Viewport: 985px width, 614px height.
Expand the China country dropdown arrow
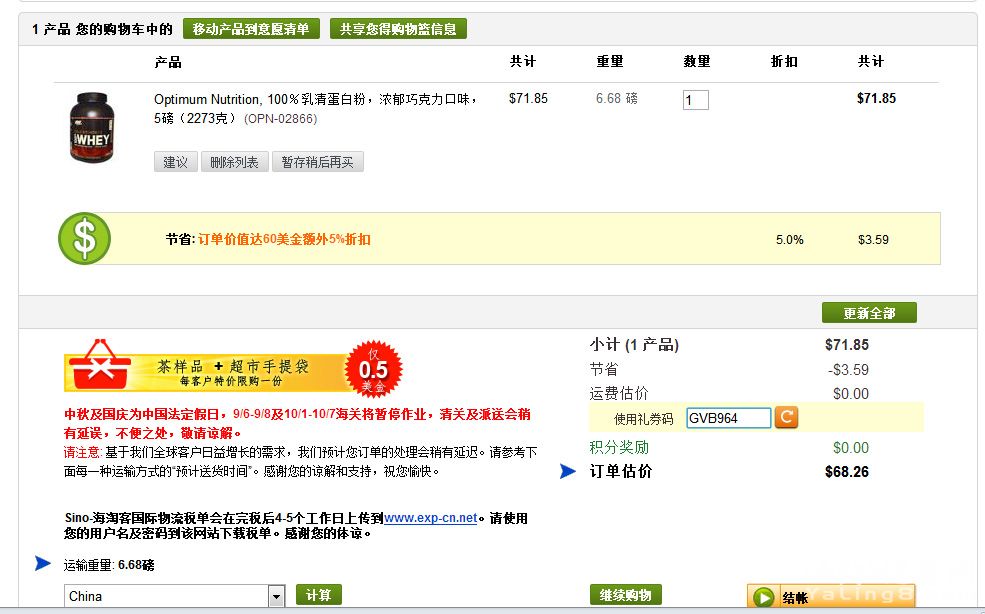[276, 596]
